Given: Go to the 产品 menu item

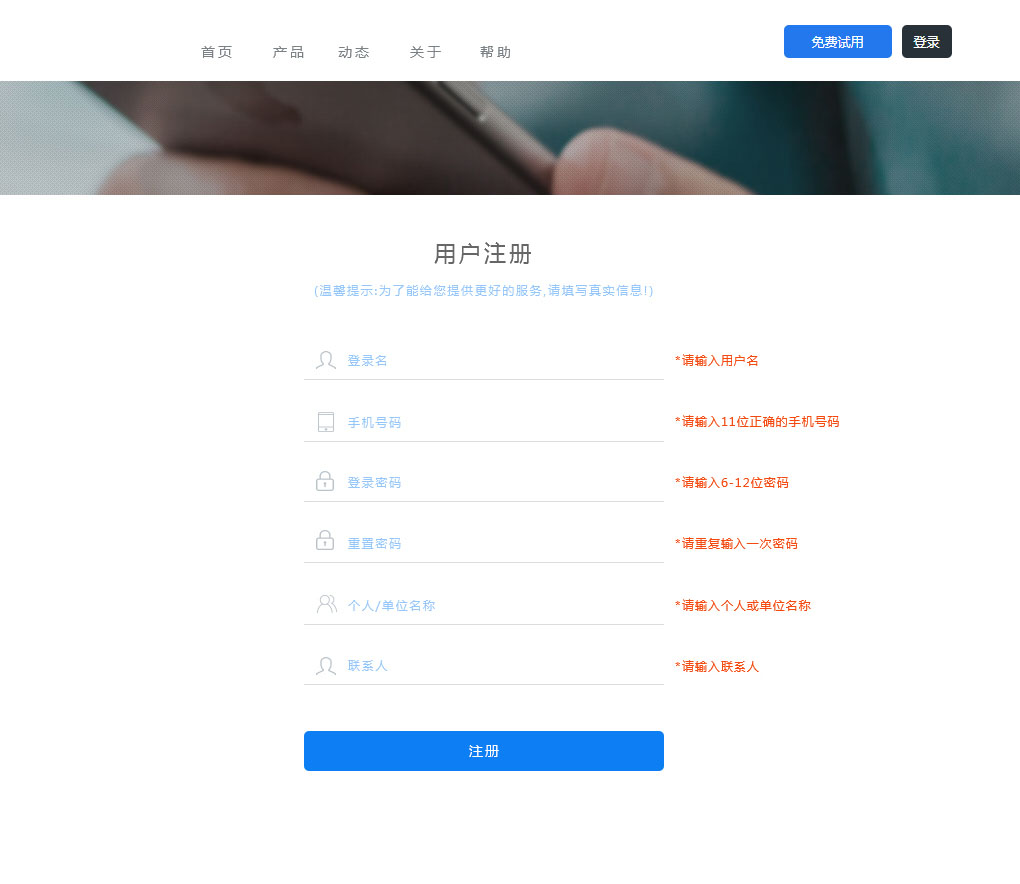Looking at the screenshot, I should tap(288, 52).
